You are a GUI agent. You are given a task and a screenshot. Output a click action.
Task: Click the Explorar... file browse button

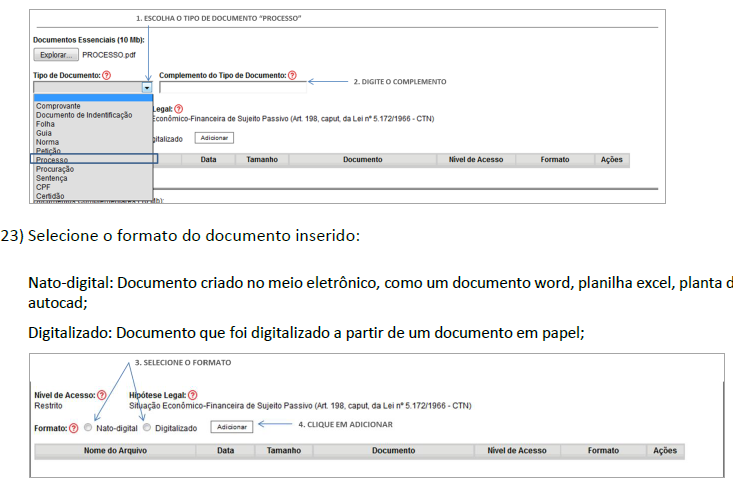[x=55, y=55]
